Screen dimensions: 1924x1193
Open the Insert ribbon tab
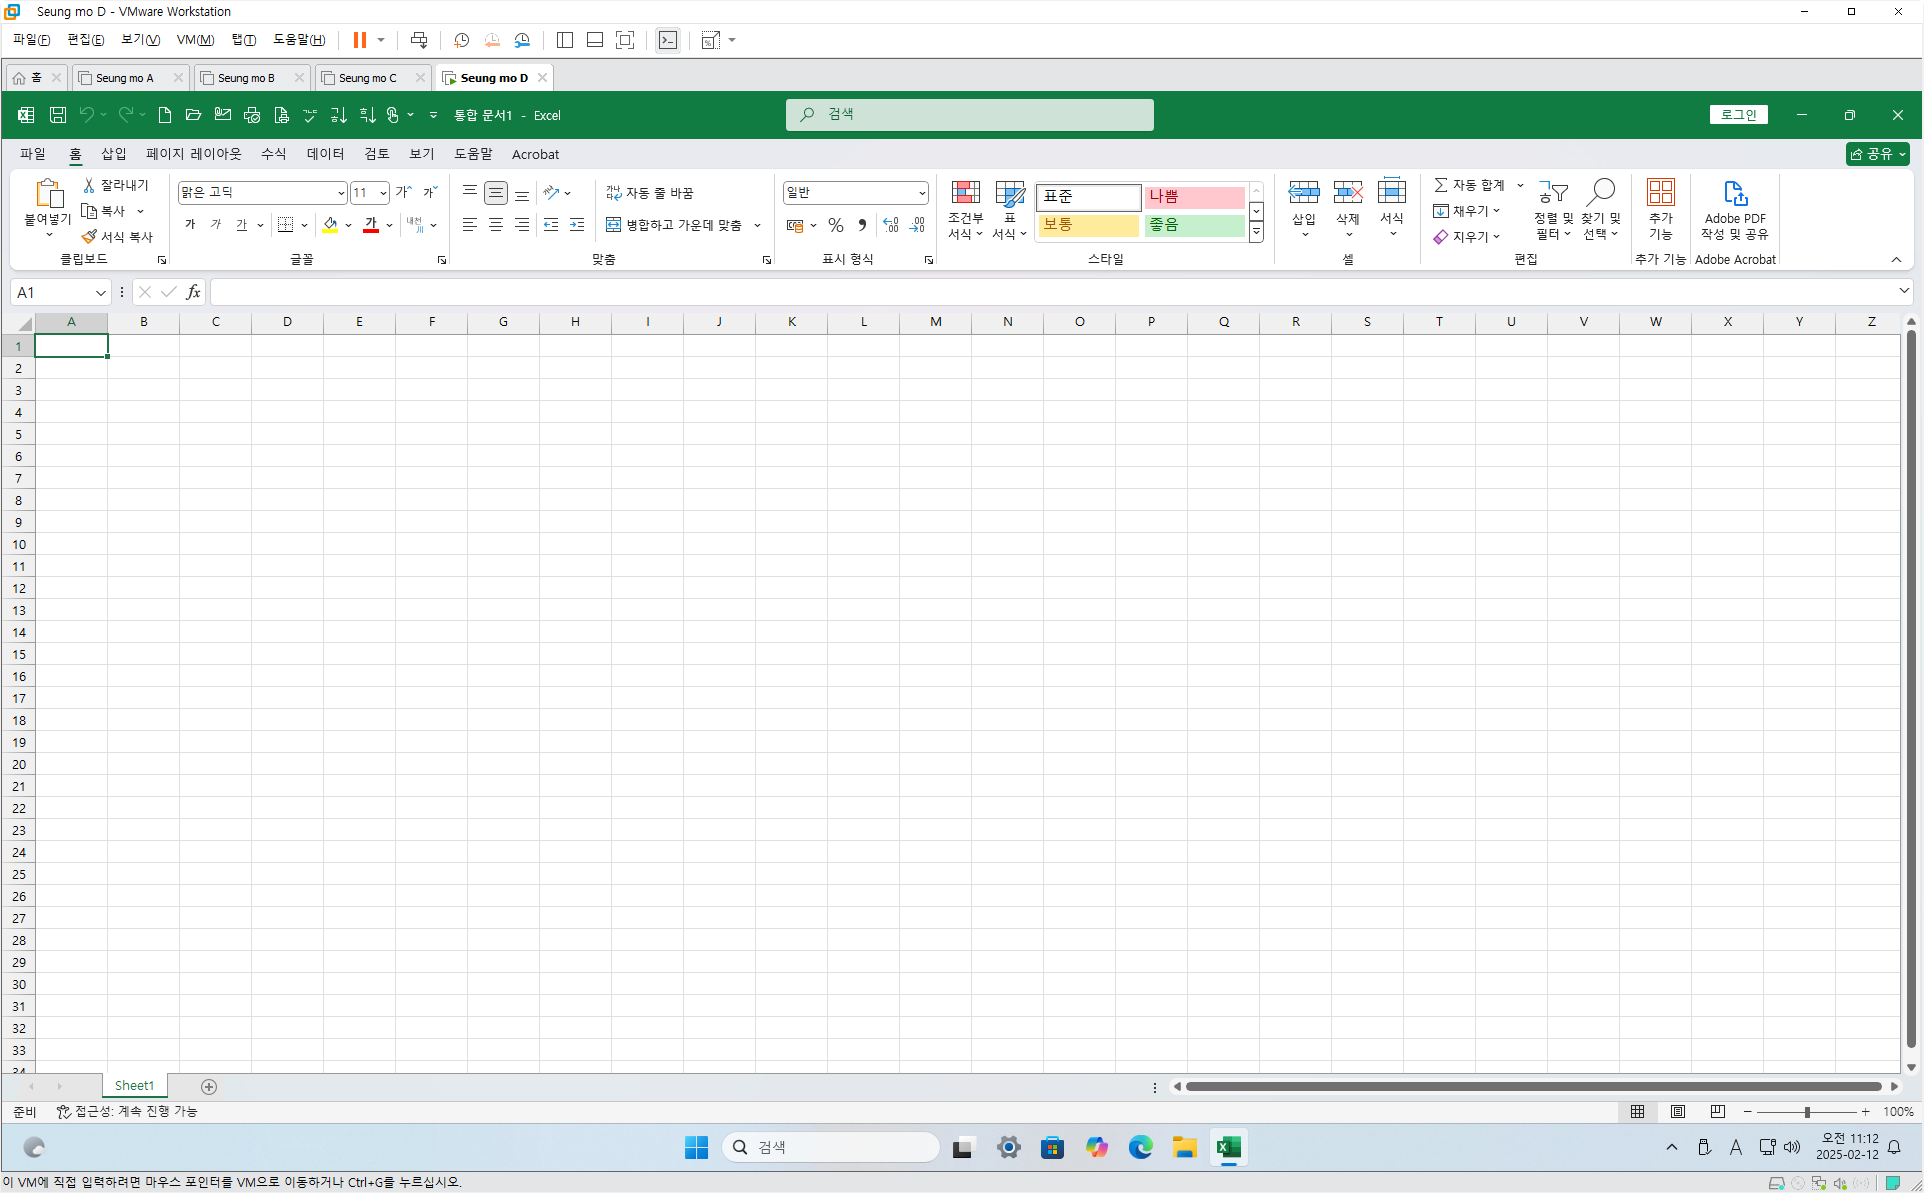(113, 154)
